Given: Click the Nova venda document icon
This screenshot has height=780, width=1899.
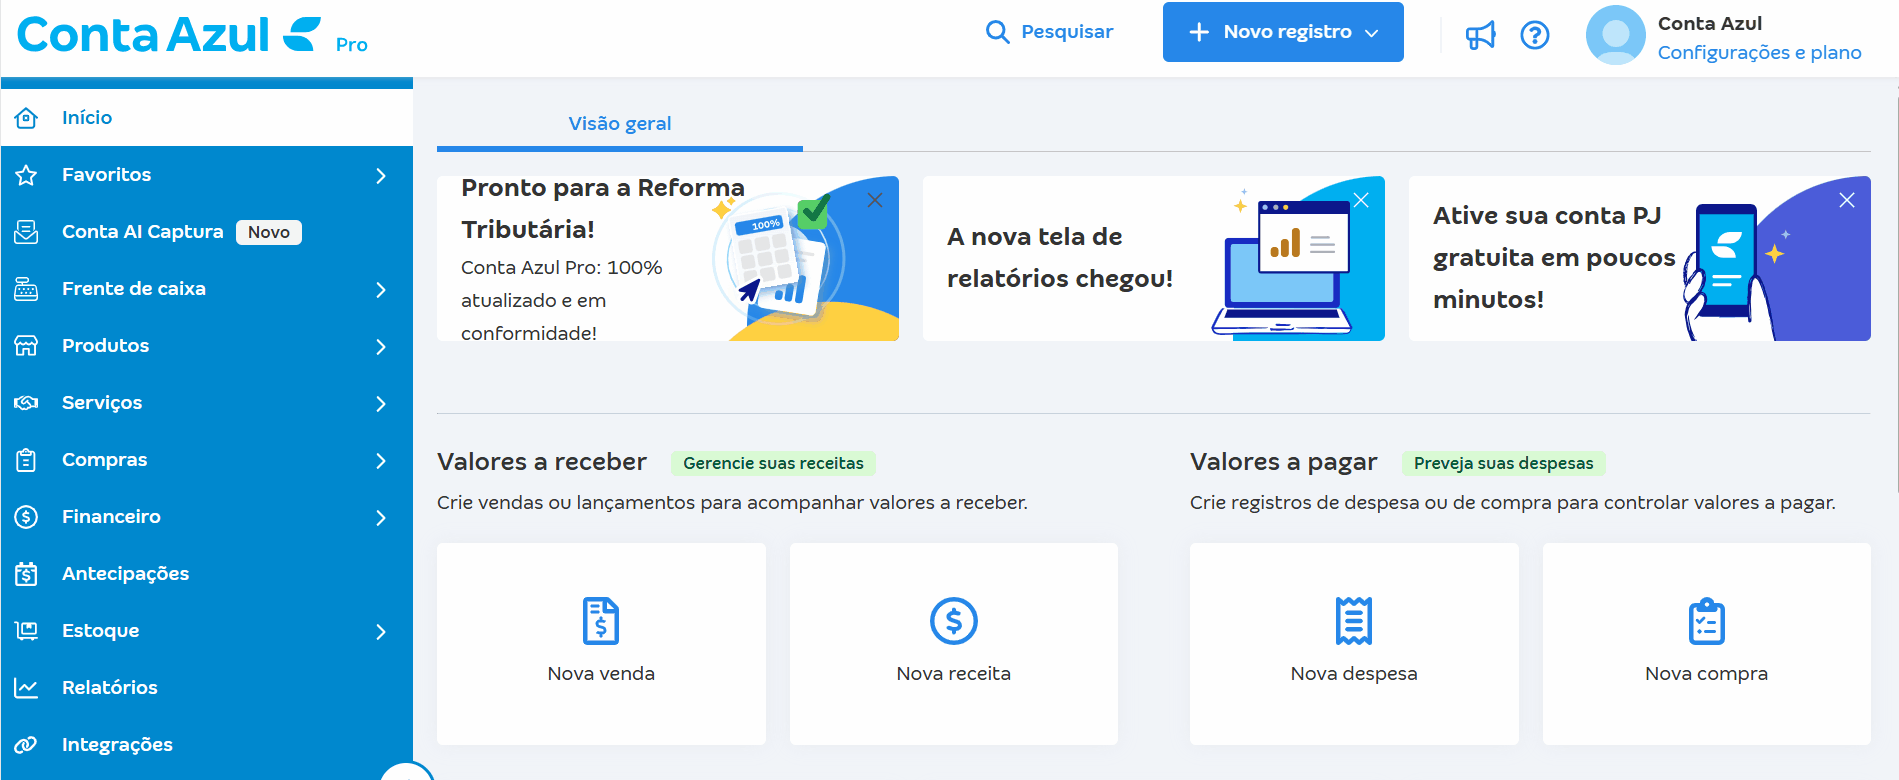Looking at the screenshot, I should pos(601,621).
